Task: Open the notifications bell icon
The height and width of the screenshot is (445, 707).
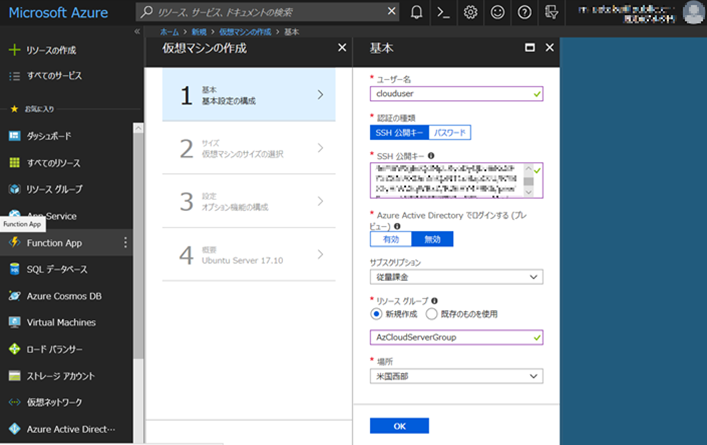Action: 417,12
